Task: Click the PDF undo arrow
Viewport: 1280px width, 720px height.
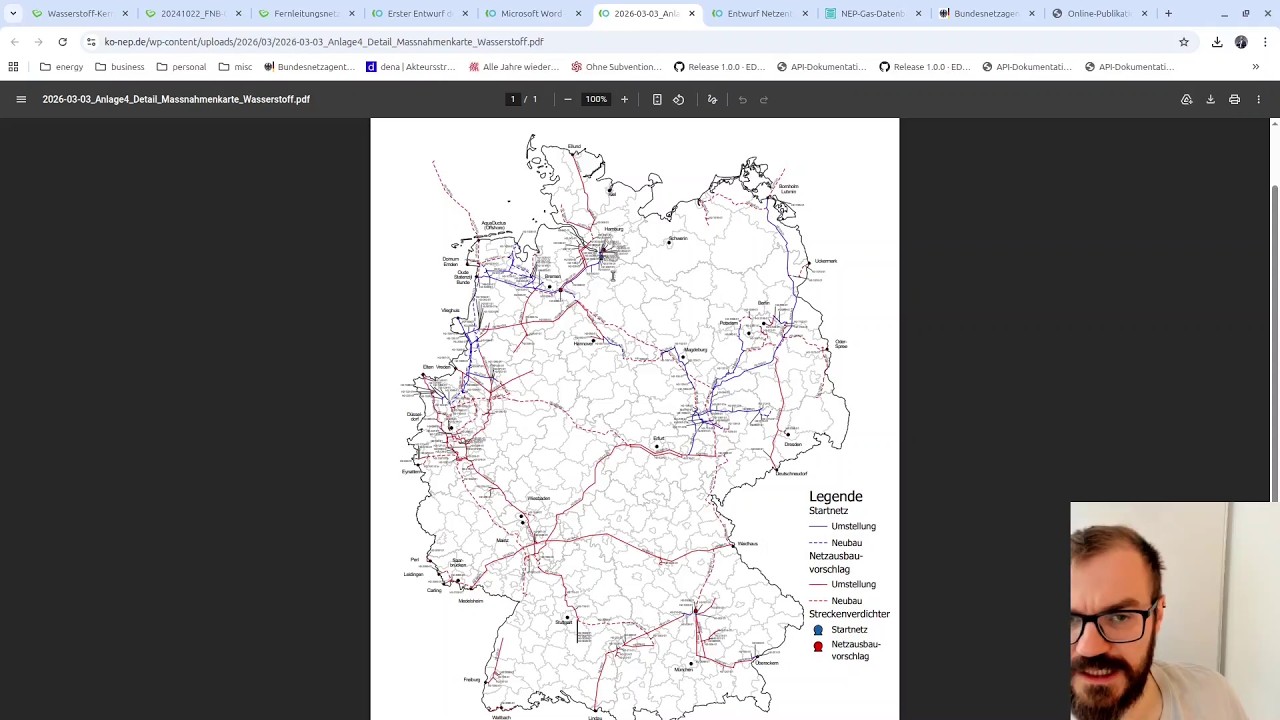Action: (742, 99)
